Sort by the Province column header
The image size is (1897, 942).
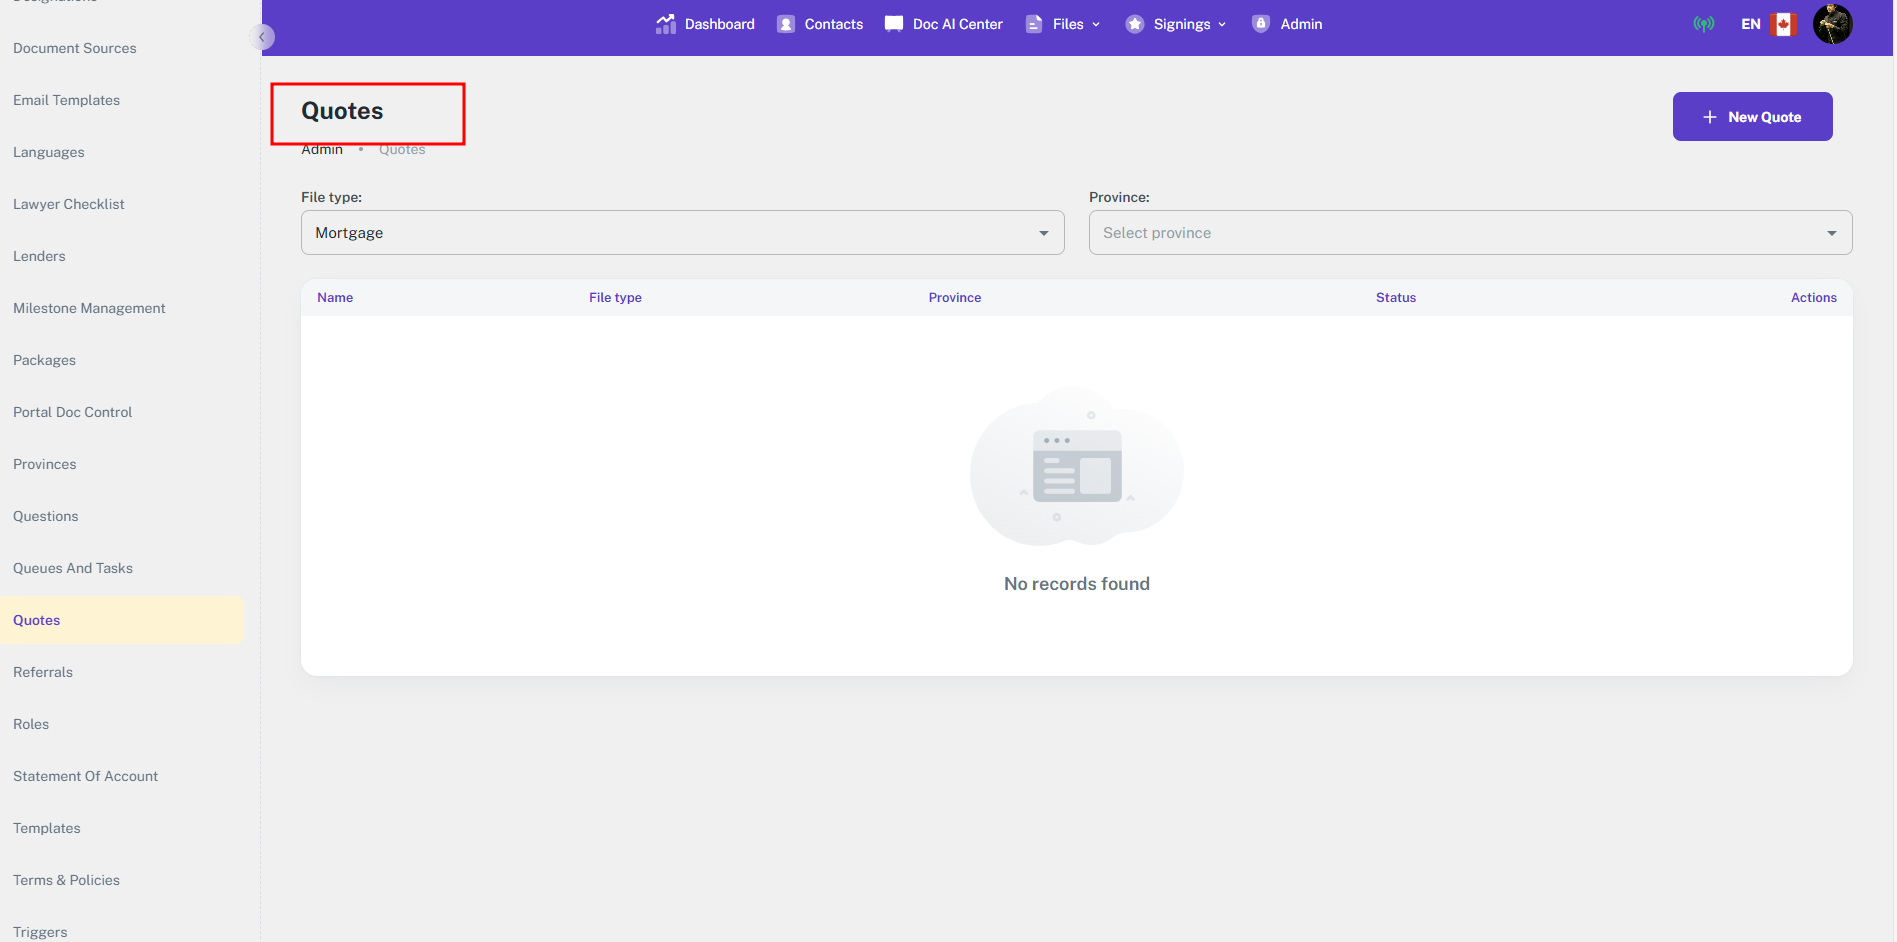pos(955,298)
